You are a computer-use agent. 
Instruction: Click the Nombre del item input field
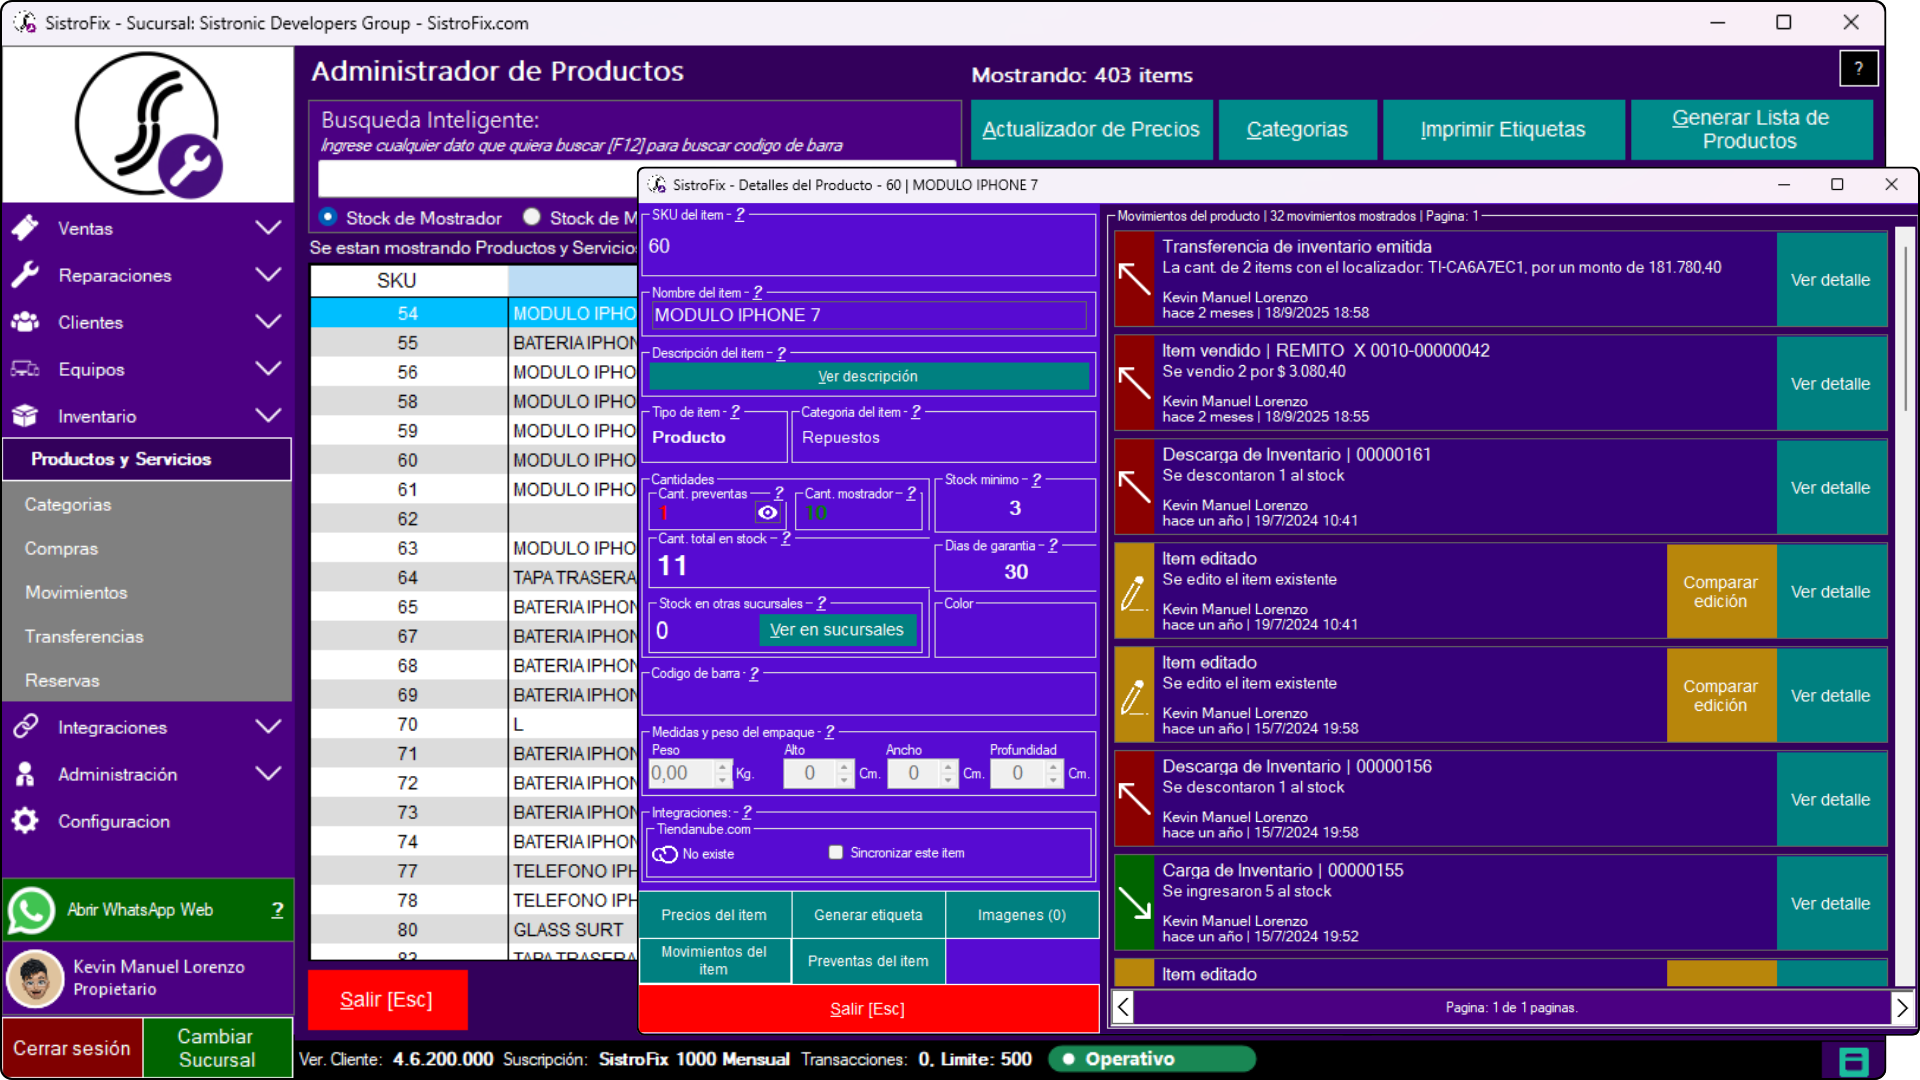coord(868,315)
